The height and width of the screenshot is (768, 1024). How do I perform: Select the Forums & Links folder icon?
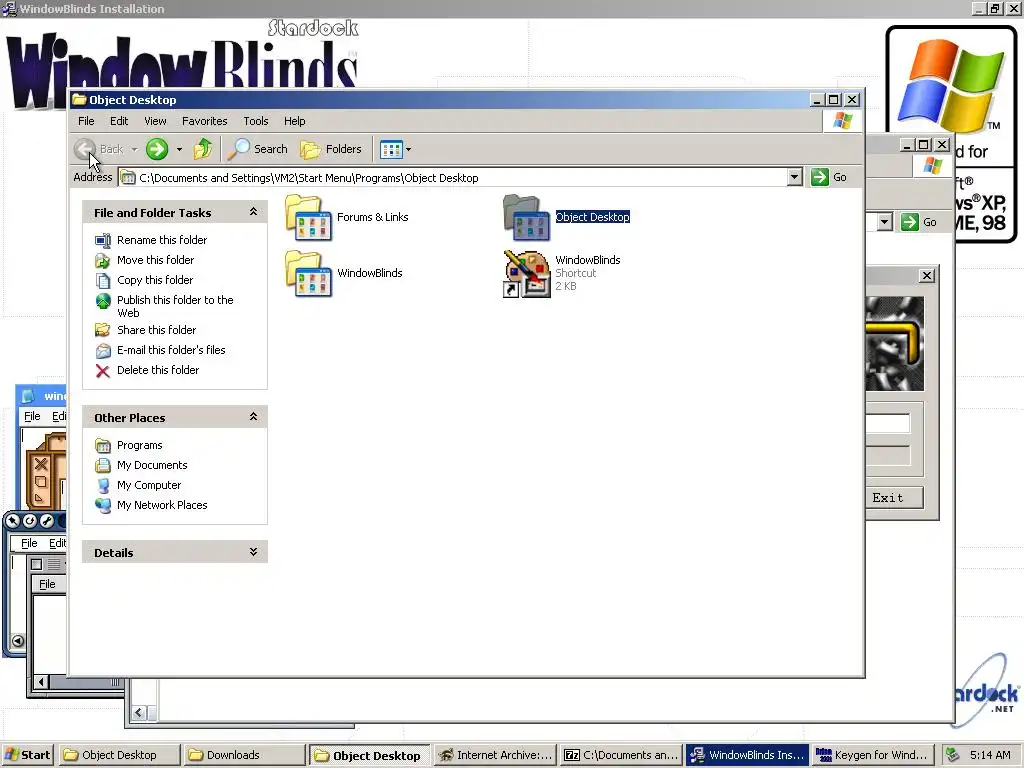tap(308, 217)
